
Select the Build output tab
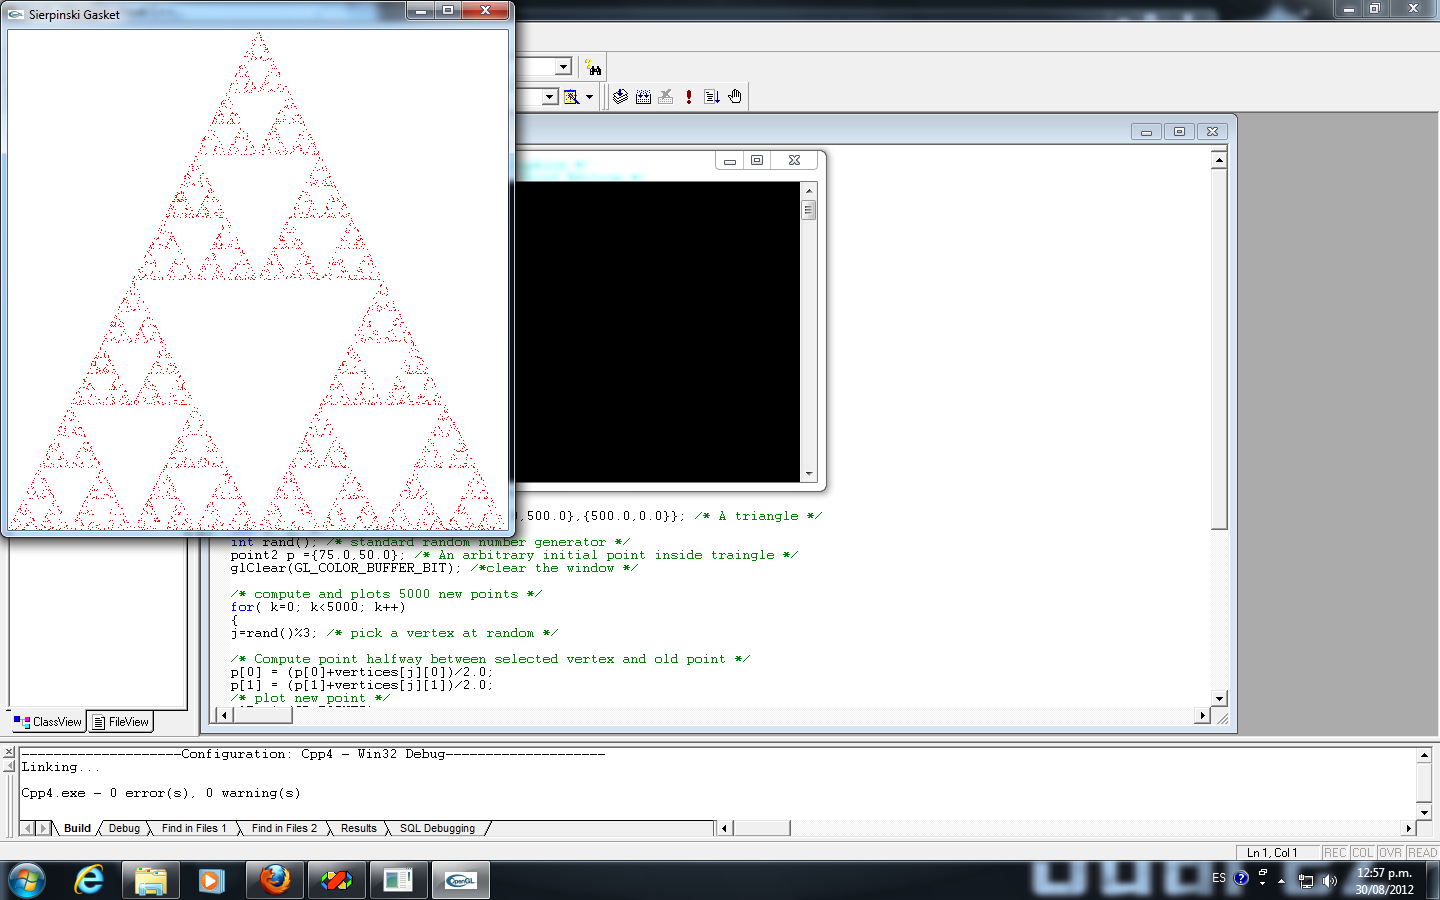pos(75,828)
